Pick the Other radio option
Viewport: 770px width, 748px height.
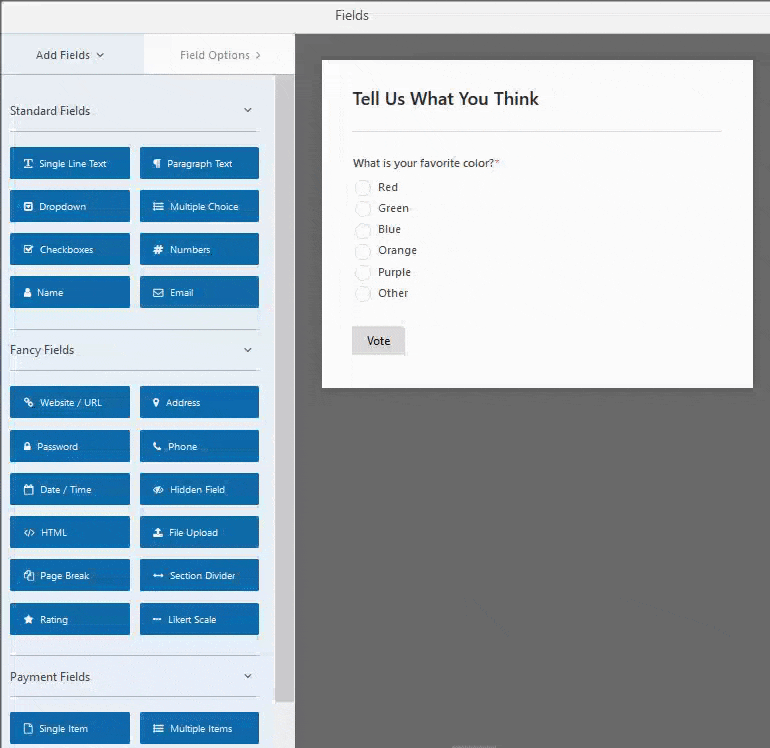(363, 294)
